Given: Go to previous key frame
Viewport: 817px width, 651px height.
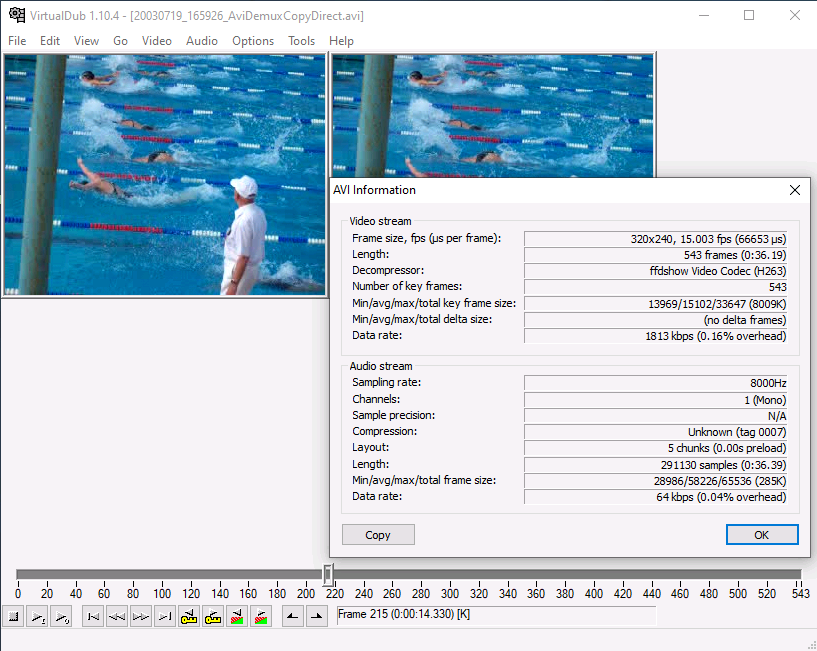Looking at the screenshot, I should click(x=189, y=617).
